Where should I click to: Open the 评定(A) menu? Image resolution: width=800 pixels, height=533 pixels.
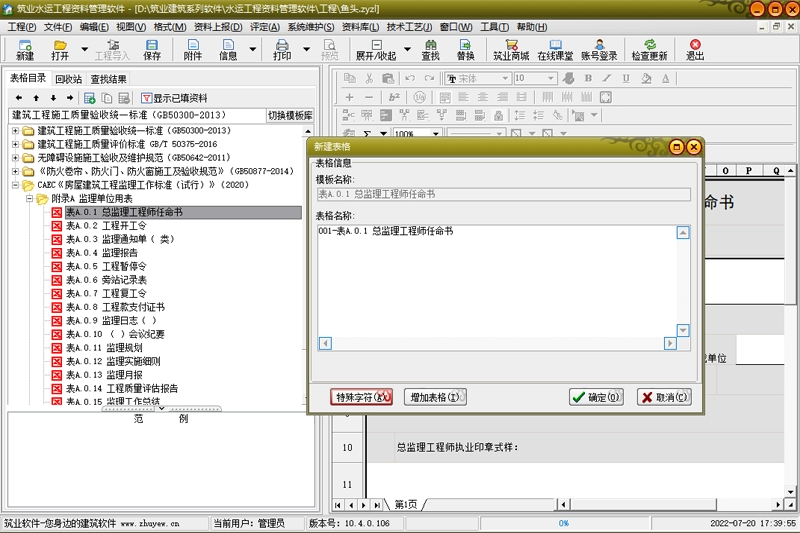point(265,27)
